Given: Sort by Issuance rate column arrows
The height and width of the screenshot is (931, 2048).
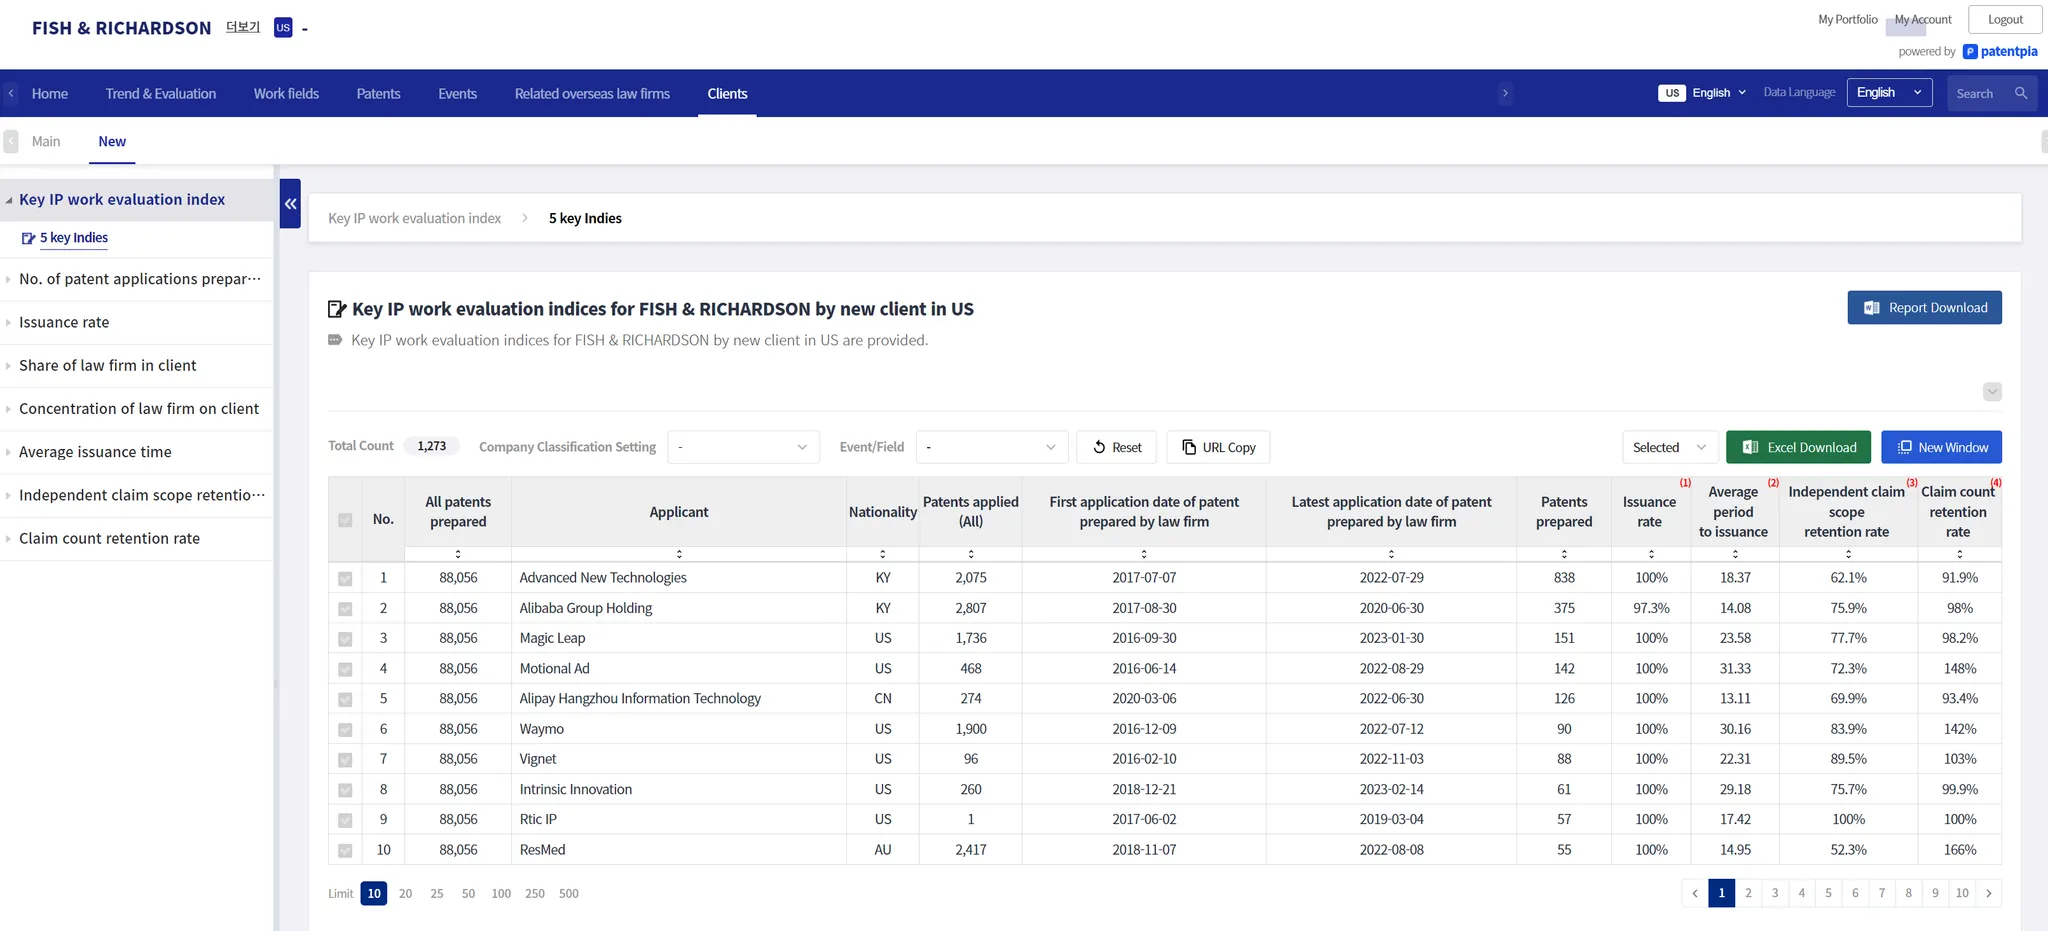Looking at the screenshot, I should click(x=1651, y=554).
